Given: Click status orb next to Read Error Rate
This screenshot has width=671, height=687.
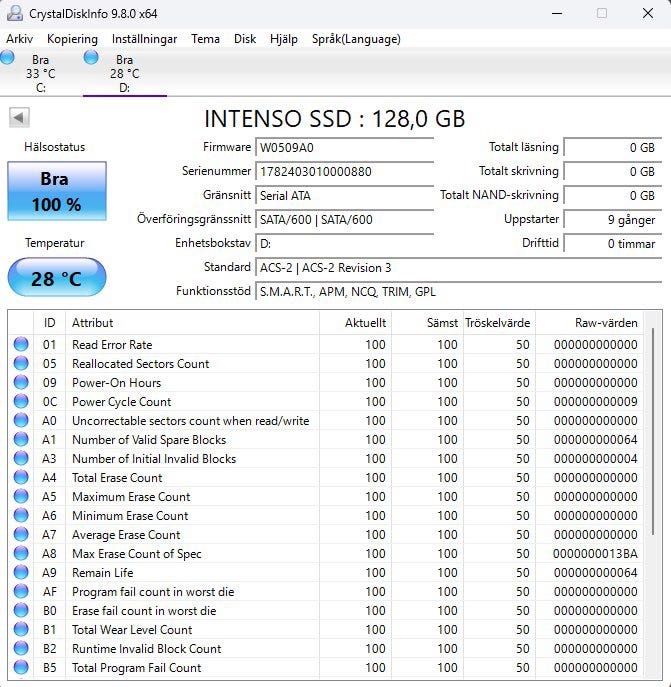Looking at the screenshot, I should tap(21, 345).
